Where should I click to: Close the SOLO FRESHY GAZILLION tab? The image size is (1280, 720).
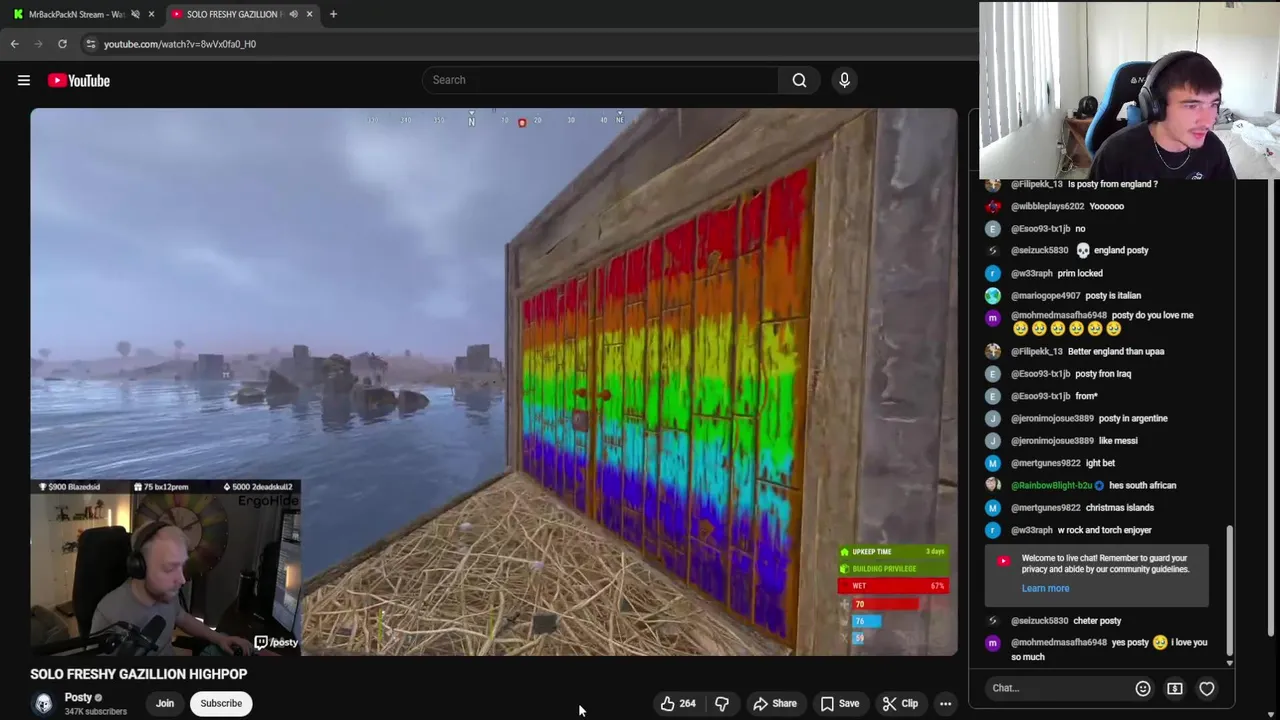point(309,14)
